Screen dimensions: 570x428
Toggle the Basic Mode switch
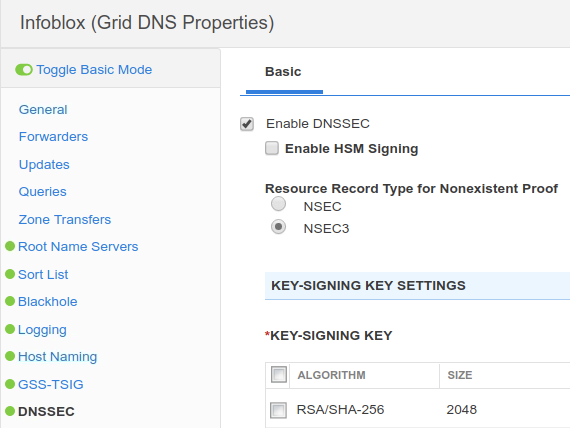coord(24,69)
